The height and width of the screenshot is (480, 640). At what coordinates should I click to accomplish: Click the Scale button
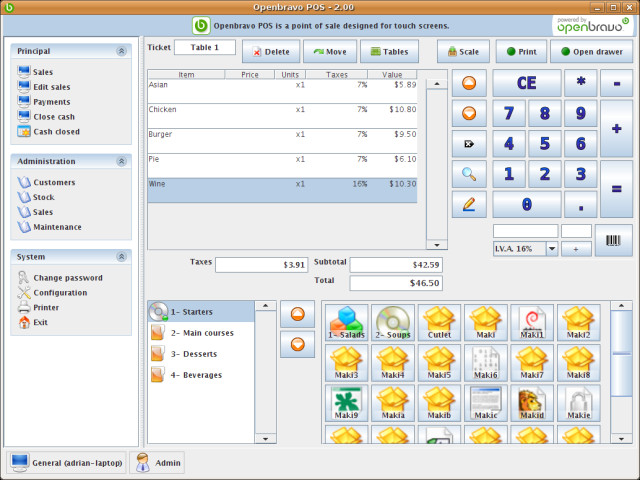pyautogui.click(x=463, y=51)
